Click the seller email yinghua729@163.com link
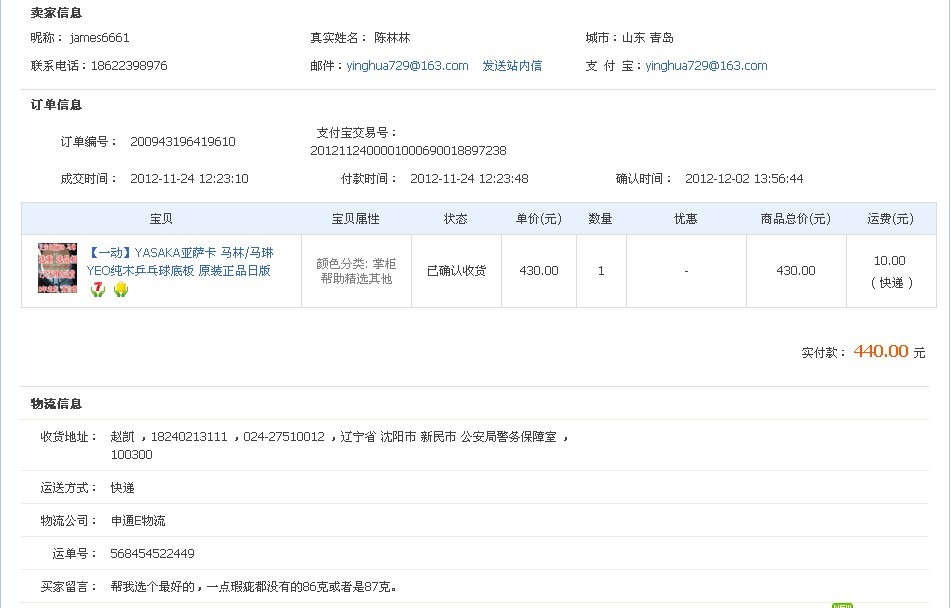Screen dimensions: 951x608 [407, 66]
